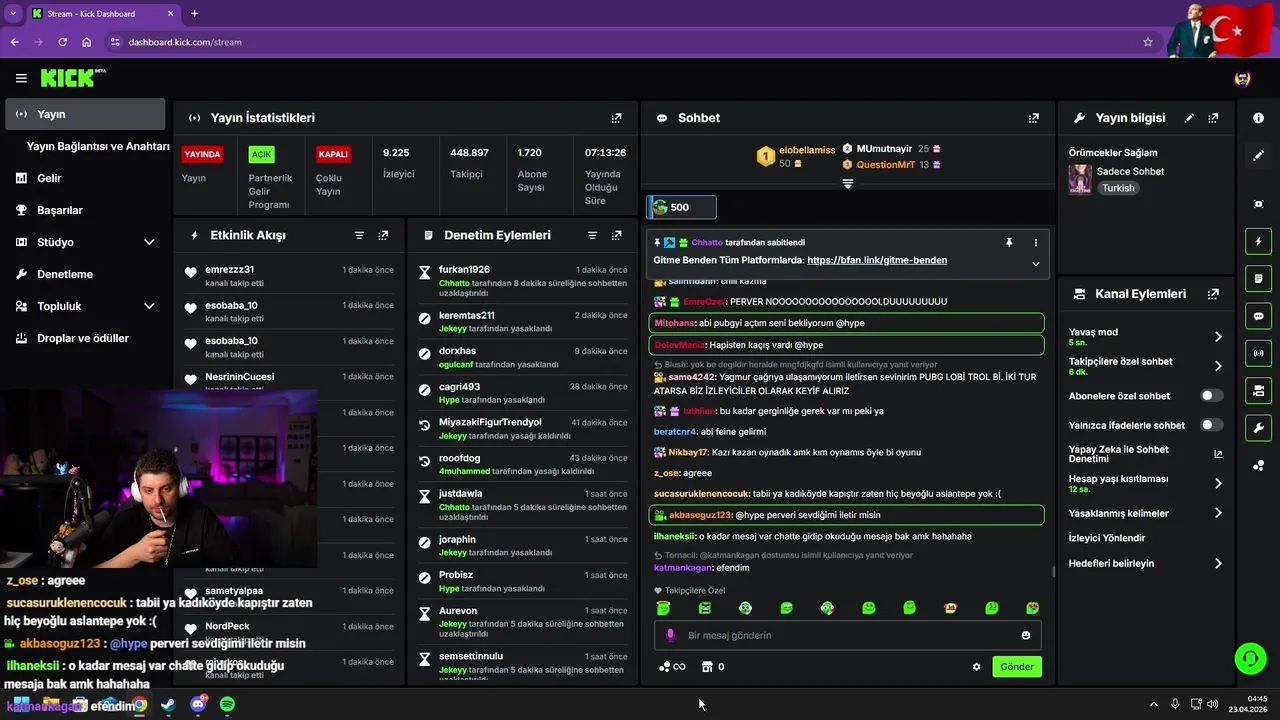This screenshot has height=720, width=1280.
Task: Unpin the pinned chat message
Action: pos(1009,242)
